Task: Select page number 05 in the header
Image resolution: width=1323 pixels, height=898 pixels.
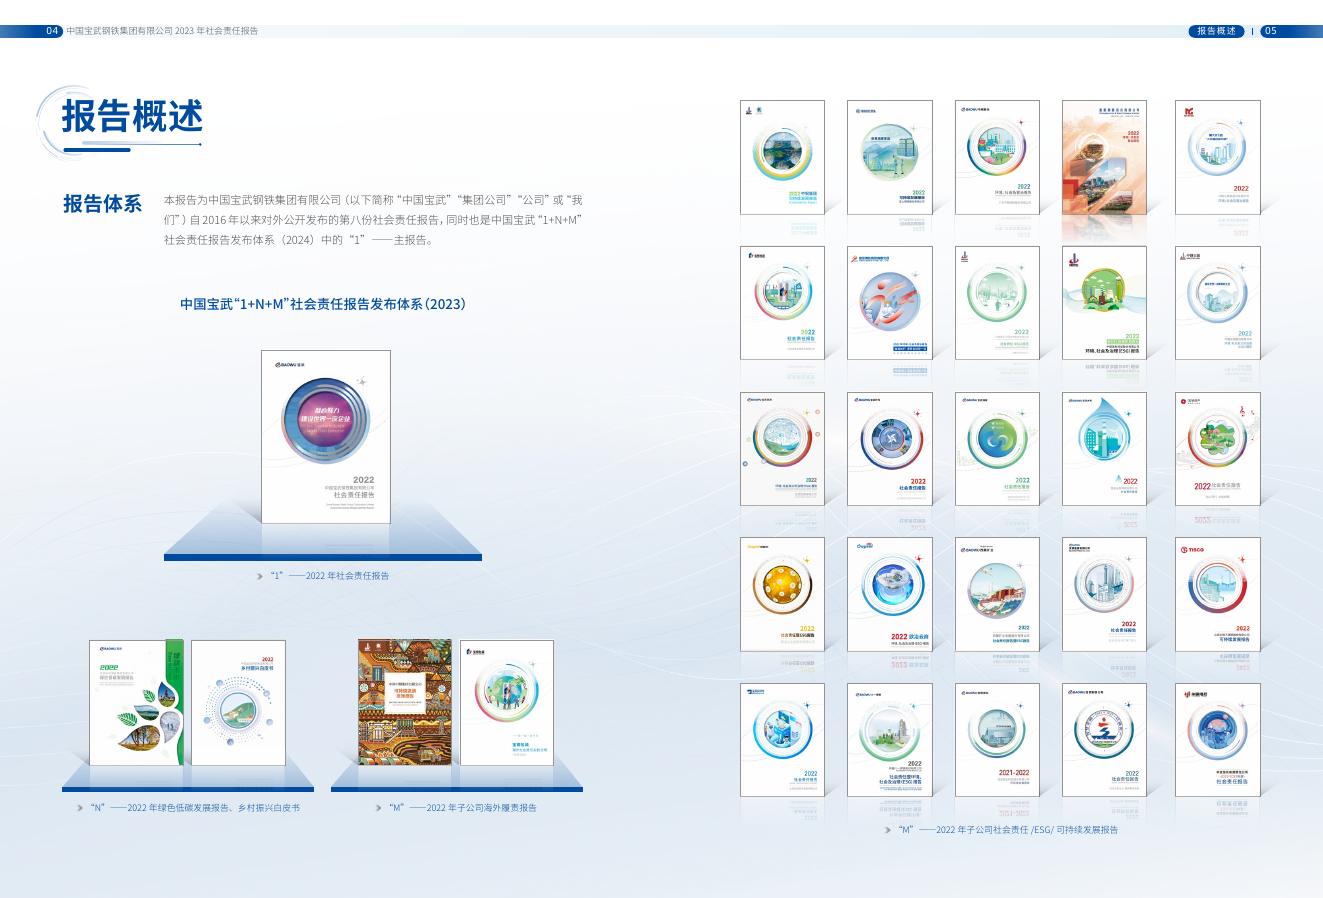Action: (1271, 31)
